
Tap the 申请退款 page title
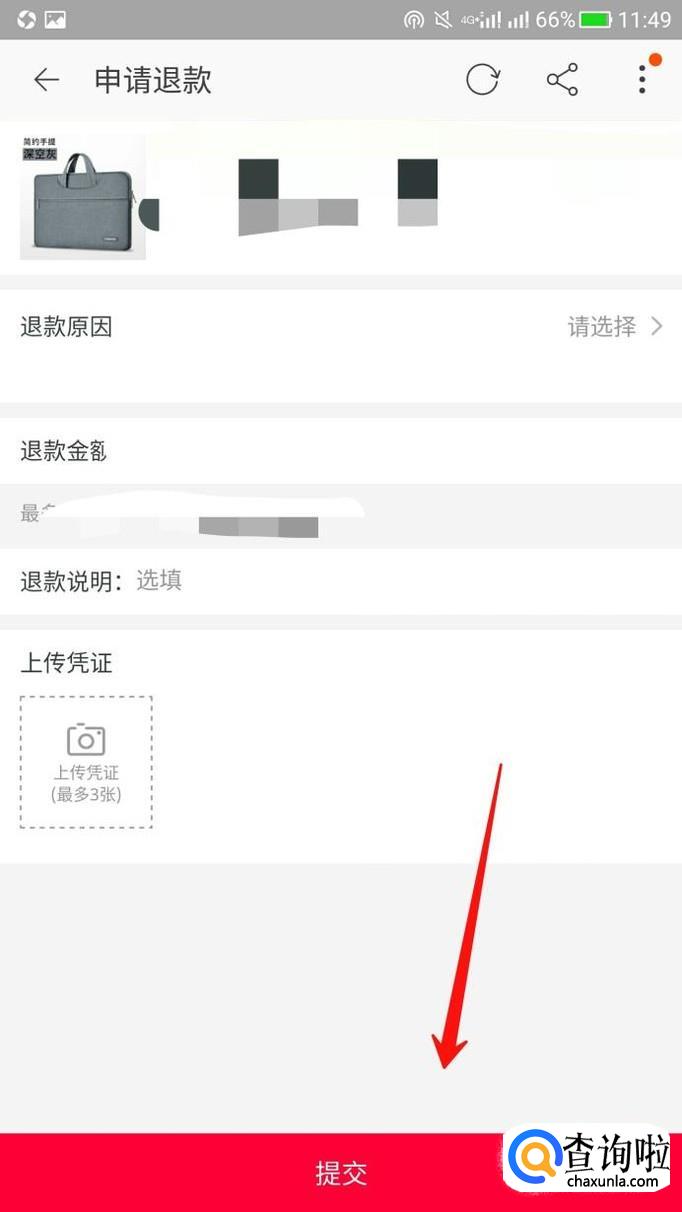pyautogui.click(x=153, y=80)
